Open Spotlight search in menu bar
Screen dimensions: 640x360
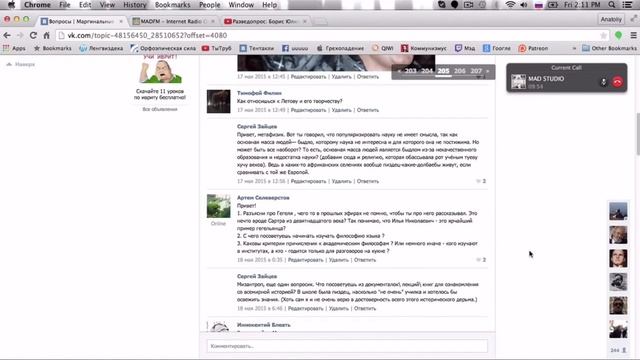point(611,5)
